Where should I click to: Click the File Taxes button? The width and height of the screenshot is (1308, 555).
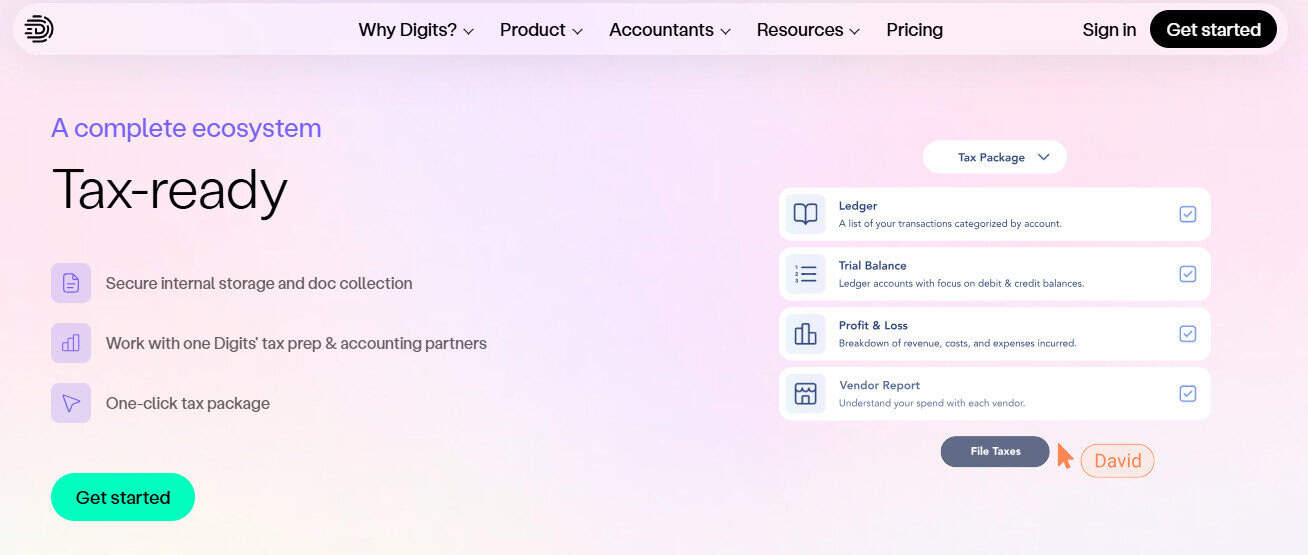pyautogui.click(x=995, y=451)
